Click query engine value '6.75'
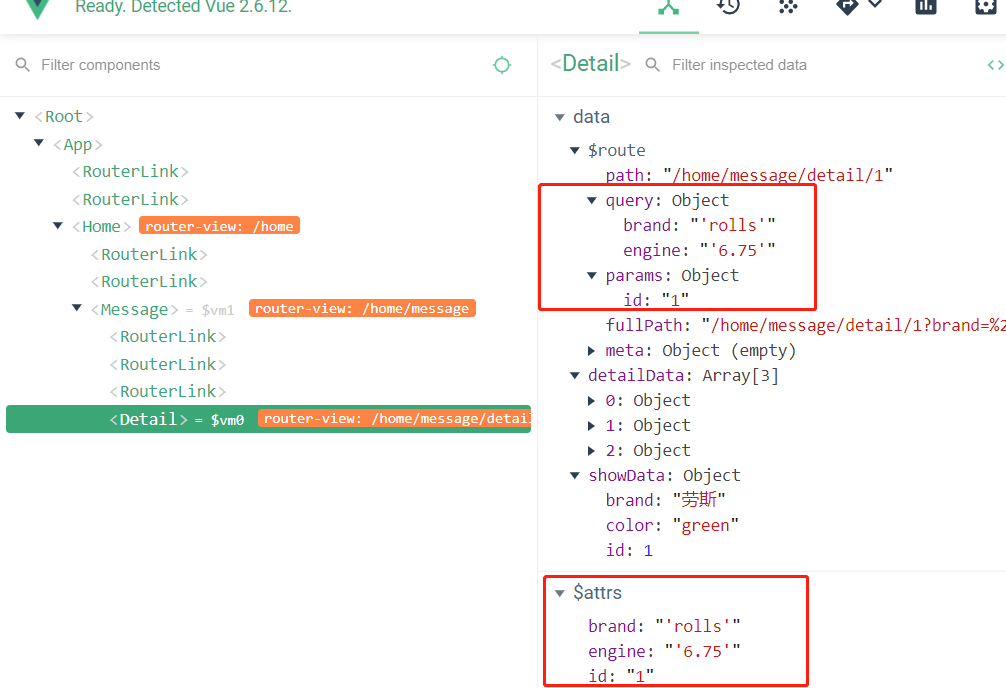 [x=737, y=250]
